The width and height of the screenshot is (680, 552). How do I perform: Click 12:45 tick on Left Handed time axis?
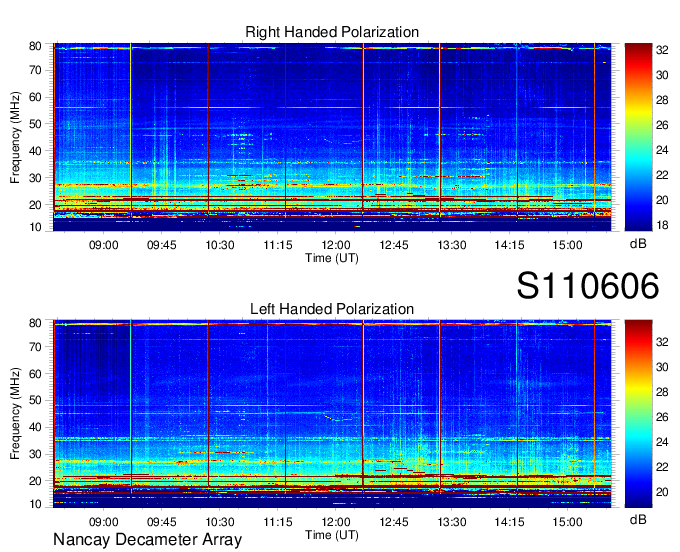tap(394, 522)
